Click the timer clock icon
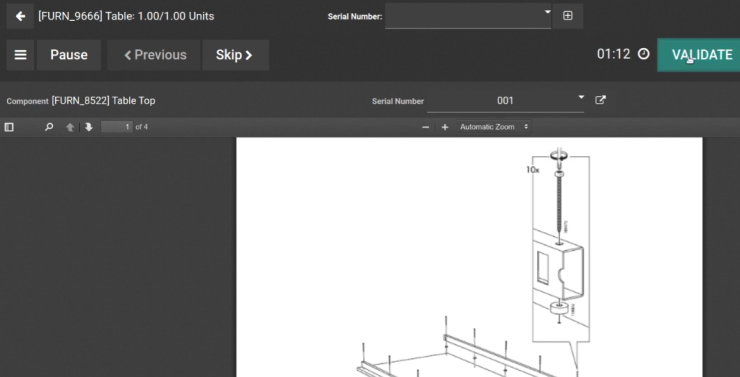 click(x=644, y=54)
